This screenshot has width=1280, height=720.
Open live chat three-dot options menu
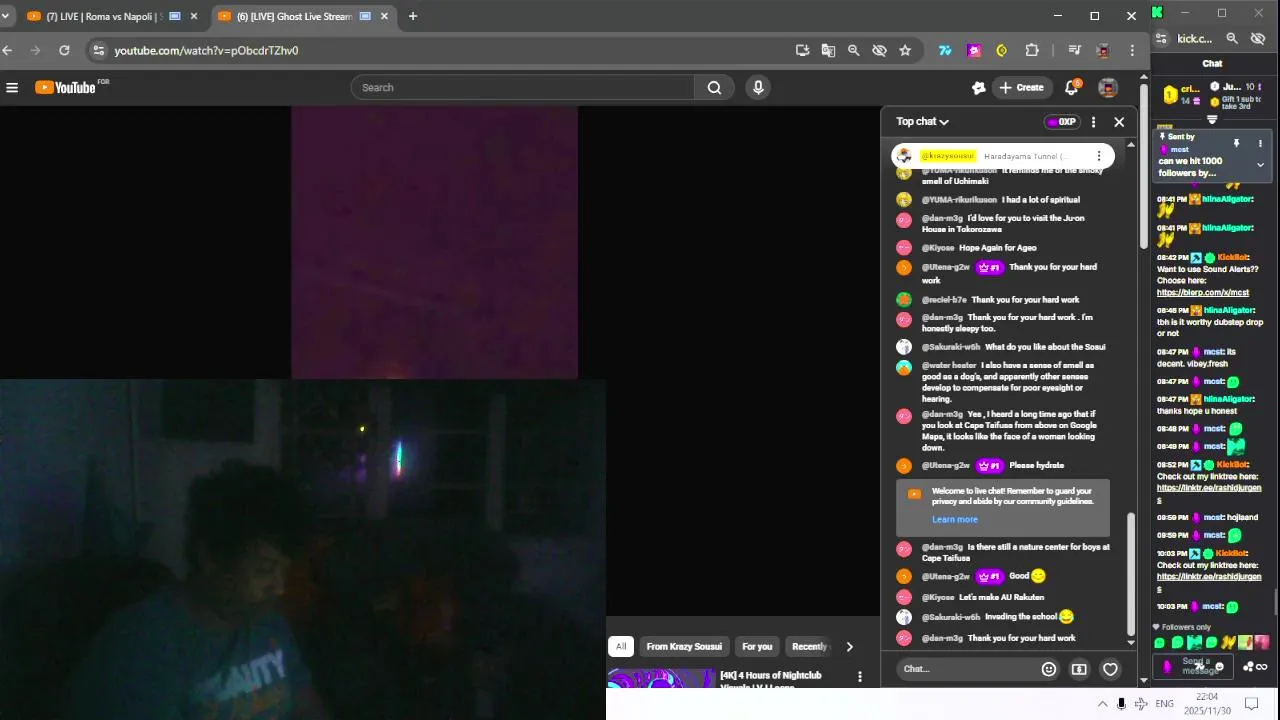click(x=1093, y=122)
